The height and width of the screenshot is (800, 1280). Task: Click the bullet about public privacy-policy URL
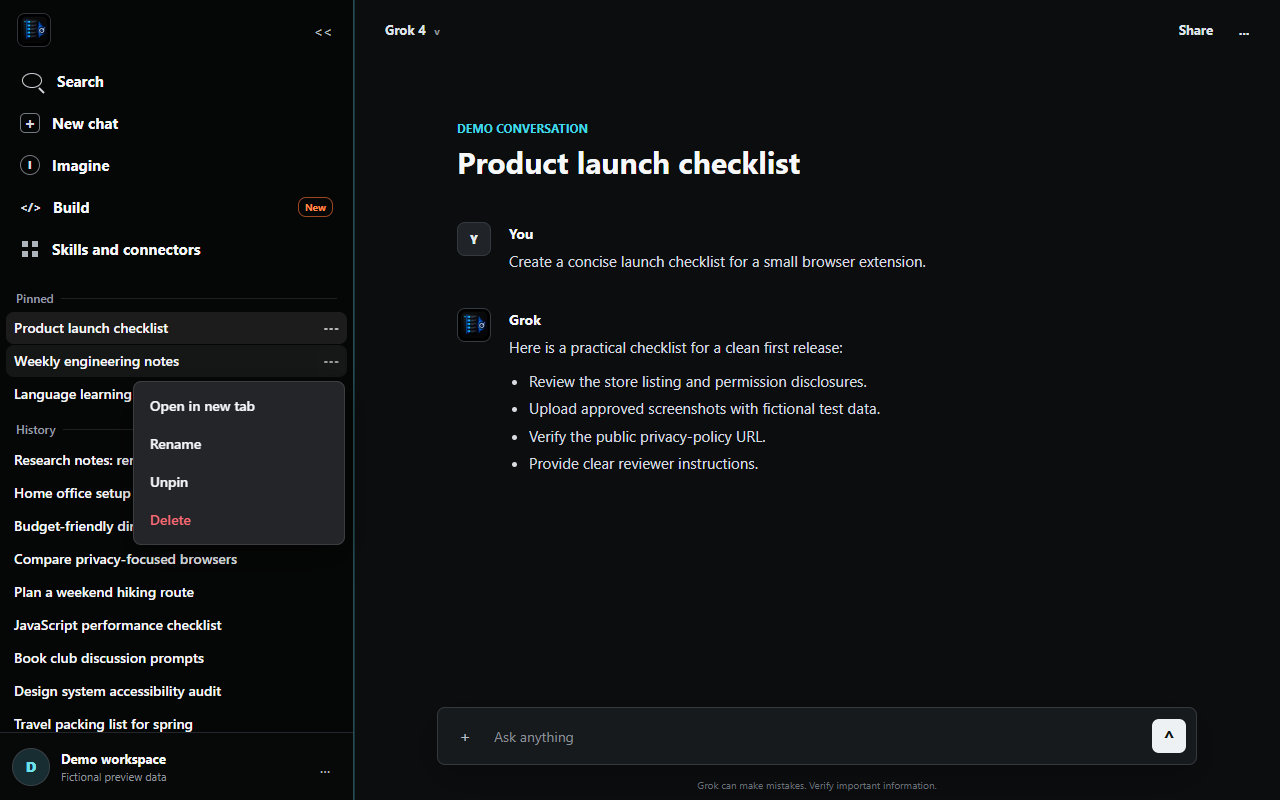(647, 436)
